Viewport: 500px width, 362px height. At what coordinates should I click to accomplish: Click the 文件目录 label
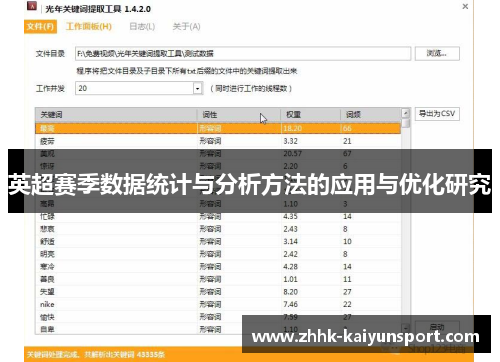[x=50, y=54]
